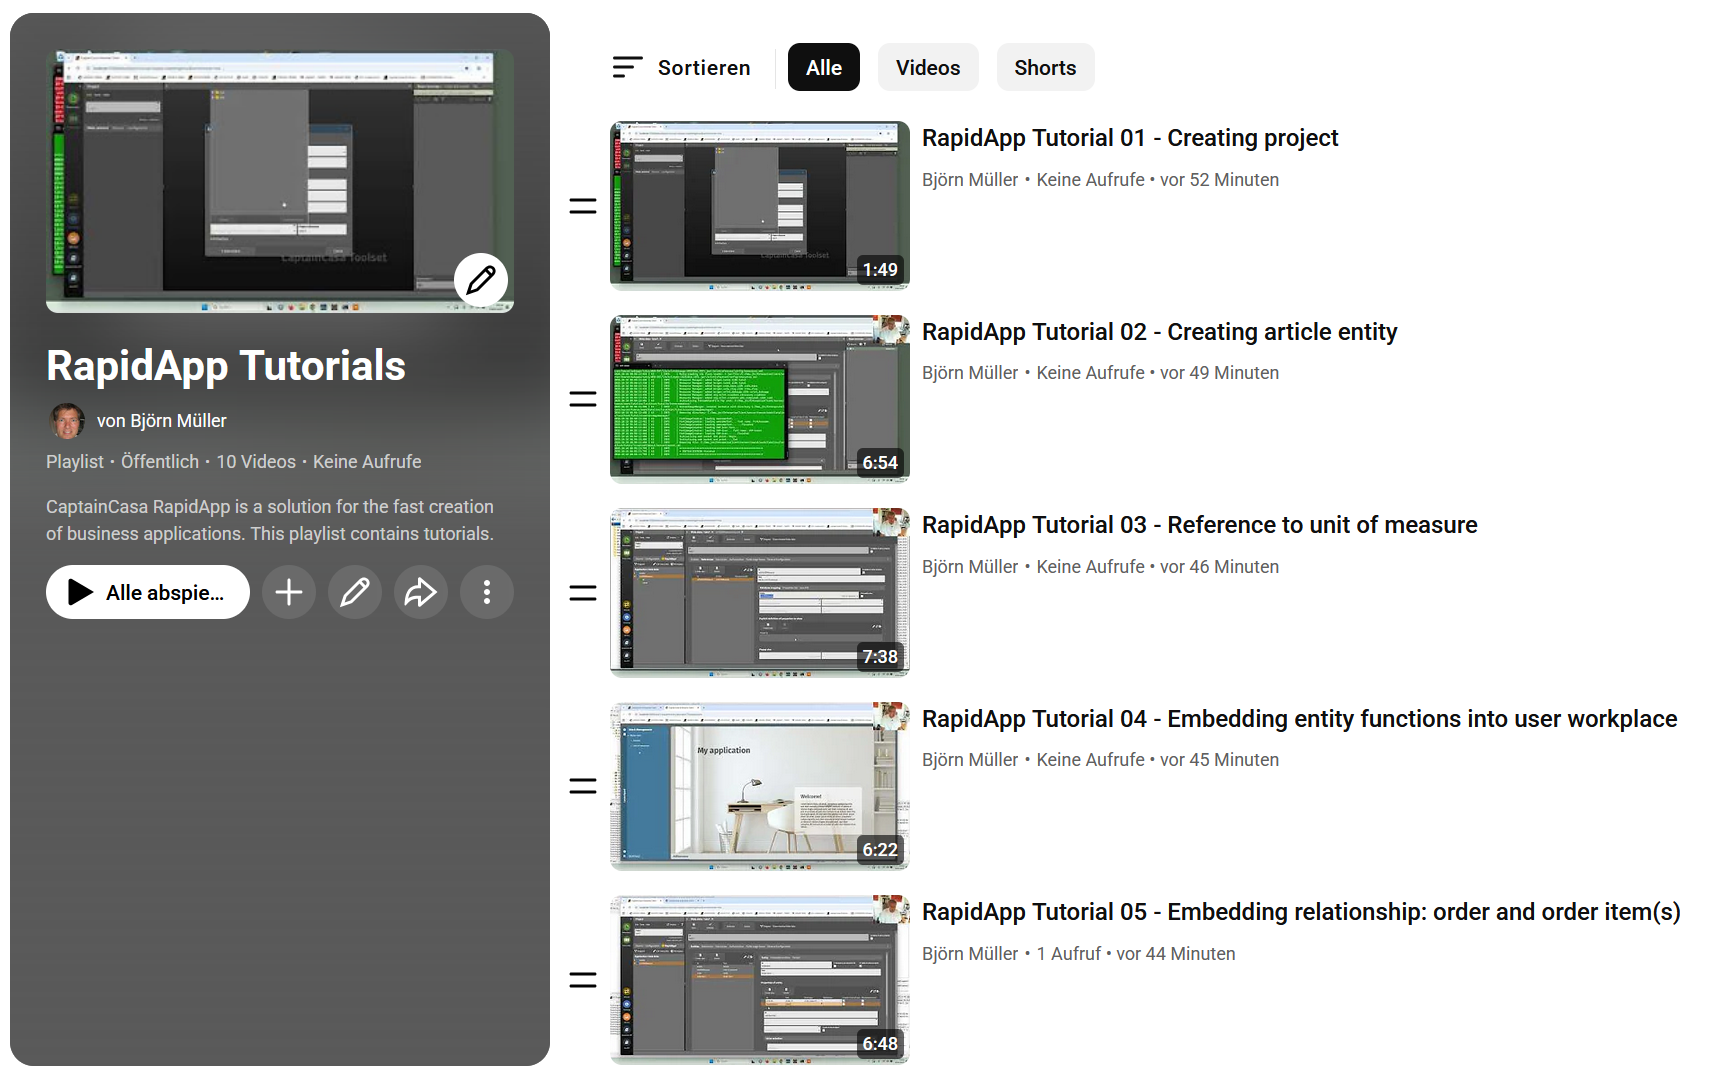The height and width of the screenshot is (1078, 1722).
Task: Click drag handle beside Tutorial 03
Action: [583, 593]
